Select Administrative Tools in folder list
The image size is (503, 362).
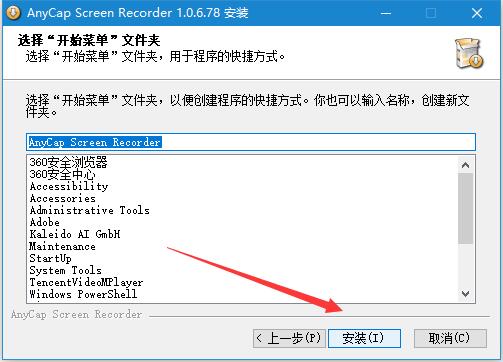90,210
